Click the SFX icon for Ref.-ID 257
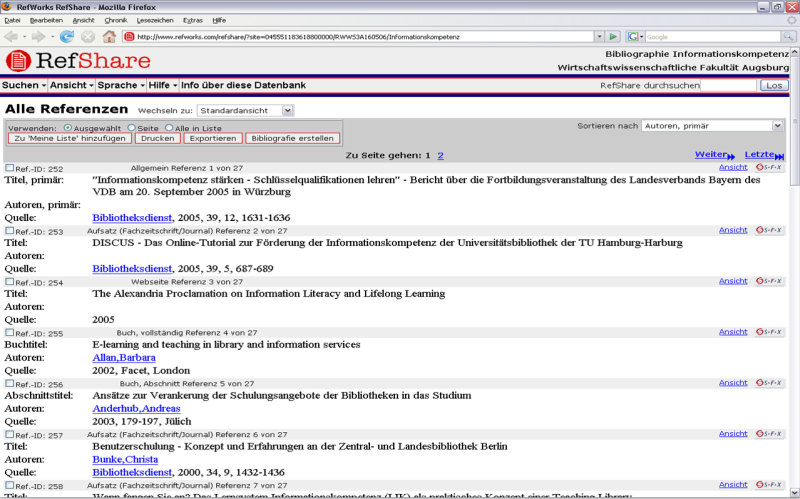The image size is (800, 499). (768, 434)
